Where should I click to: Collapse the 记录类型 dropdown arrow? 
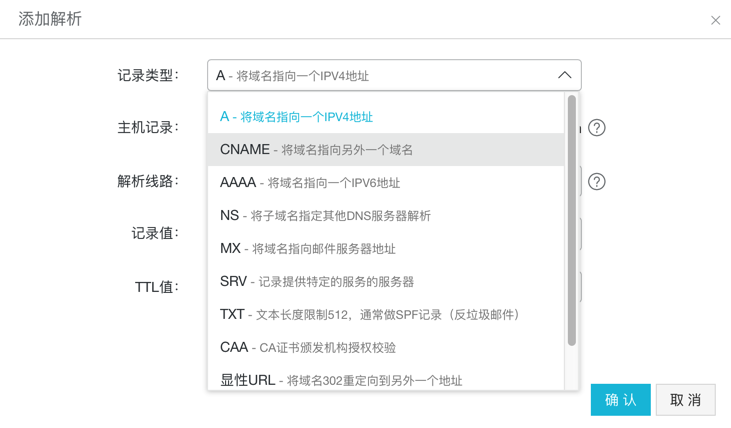click(564, 75)
